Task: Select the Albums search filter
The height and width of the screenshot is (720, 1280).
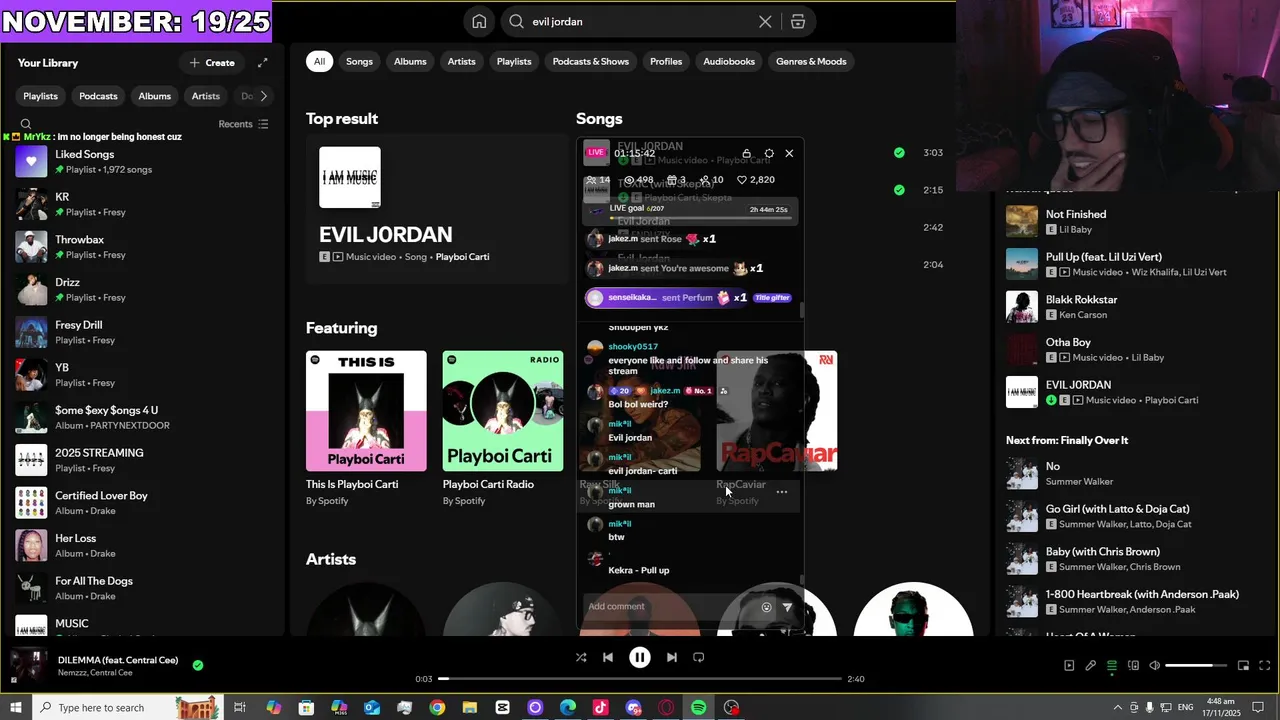Action: [410, 62]
